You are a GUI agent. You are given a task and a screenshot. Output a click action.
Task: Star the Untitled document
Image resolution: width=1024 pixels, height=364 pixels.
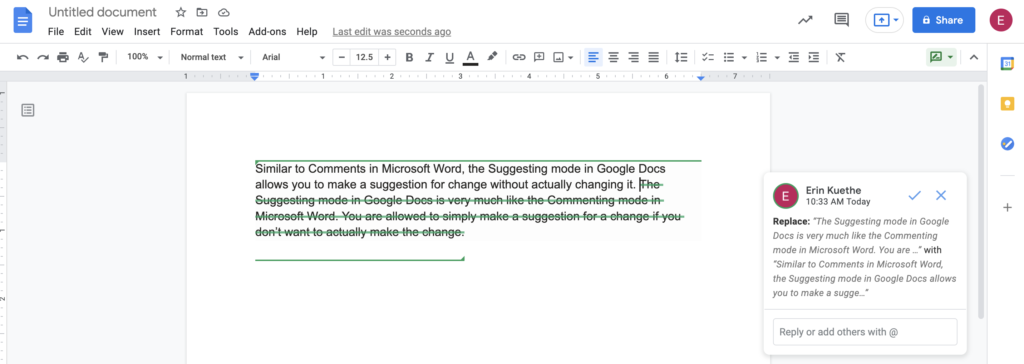181,12
